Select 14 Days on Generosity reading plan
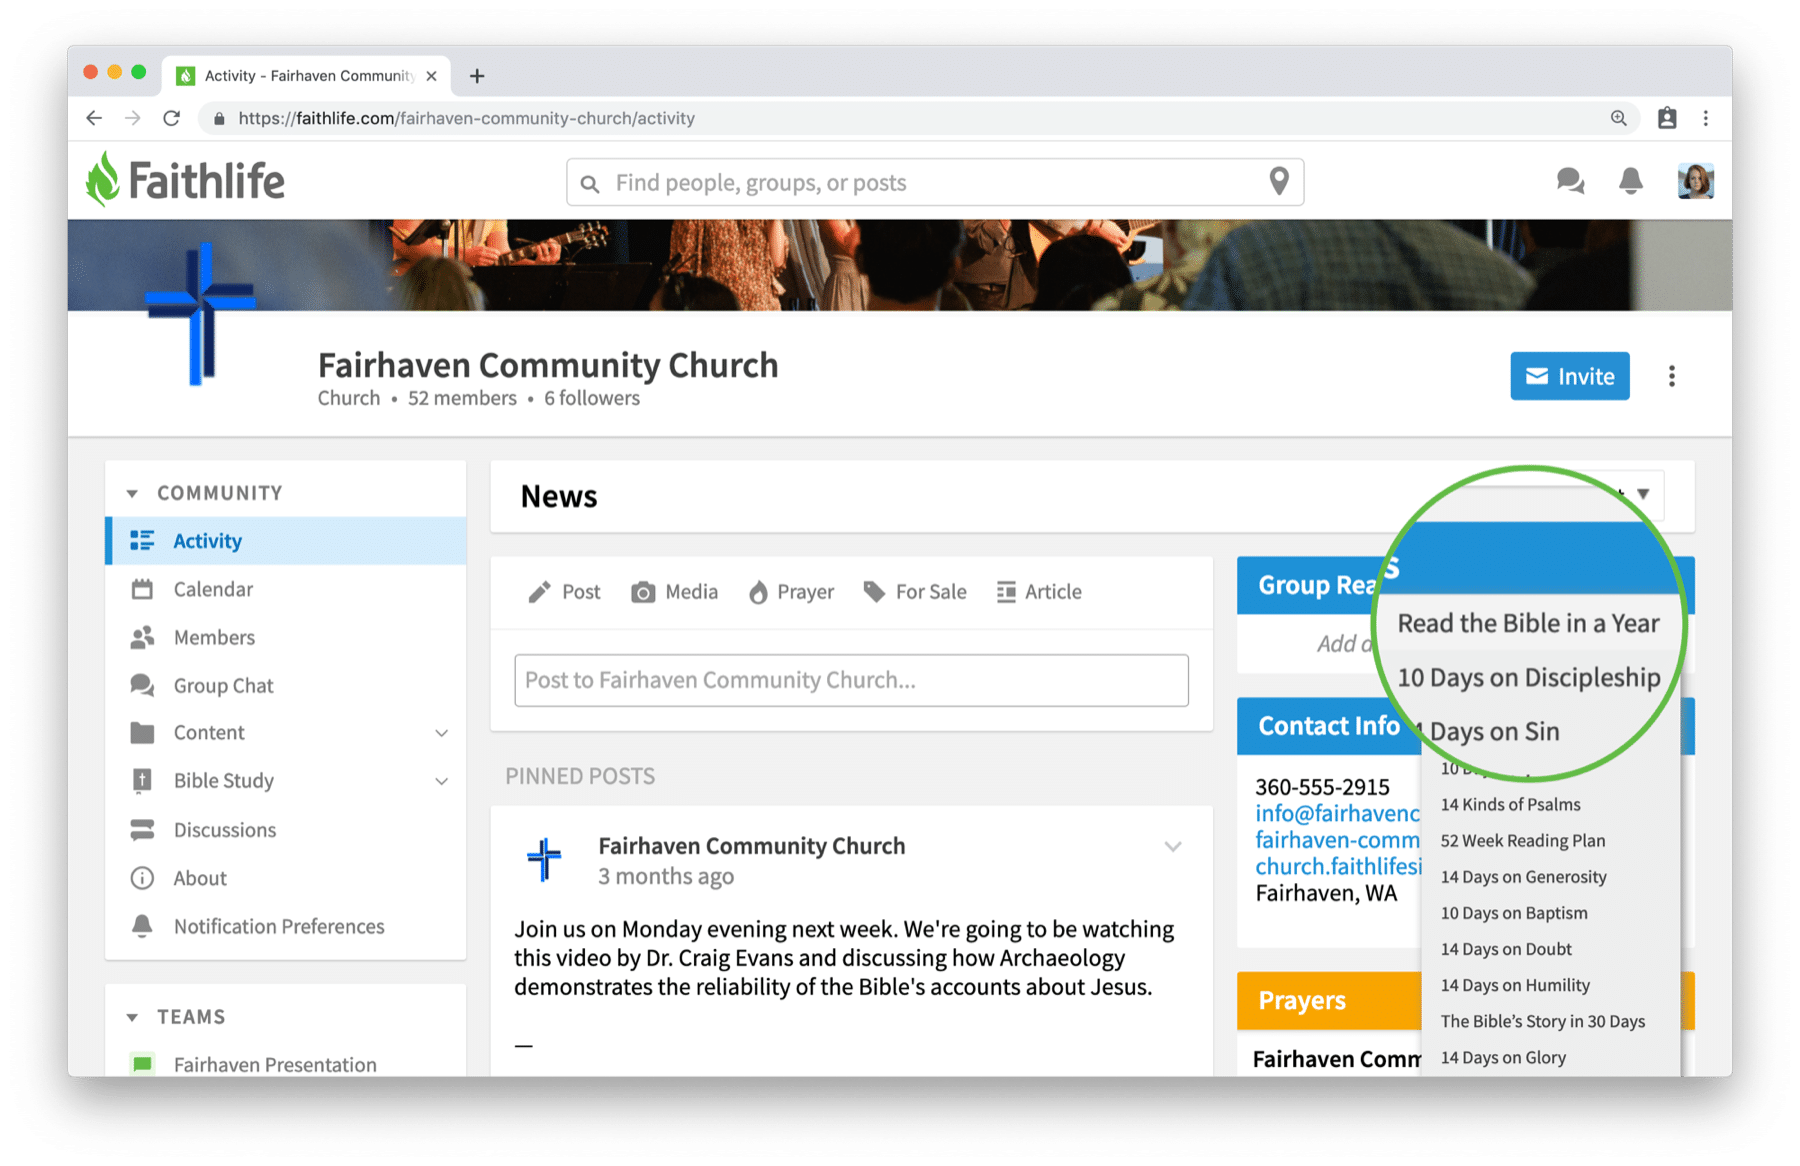 point(1523,877)
